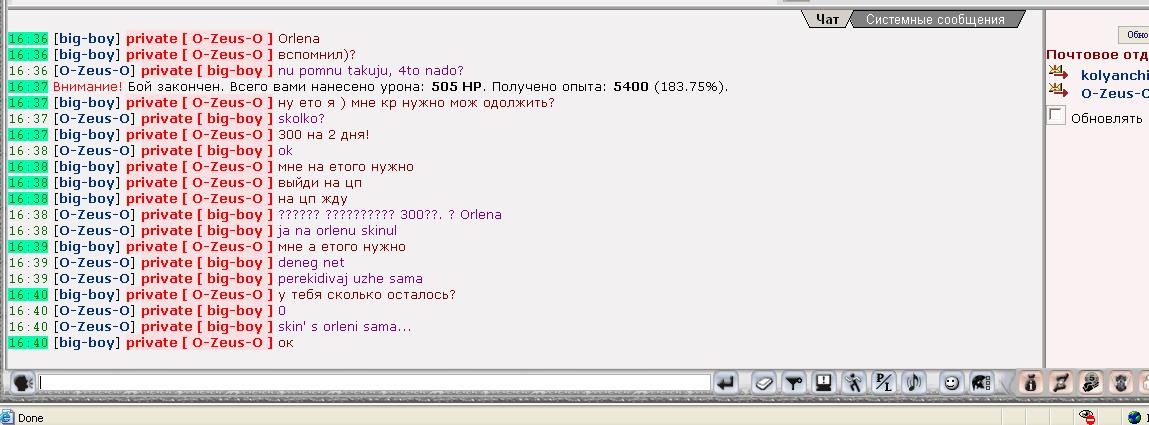Click [O-Zeus-O] on the '0' reply line
Screen dimensions: 1149x425
pos(95,311)
